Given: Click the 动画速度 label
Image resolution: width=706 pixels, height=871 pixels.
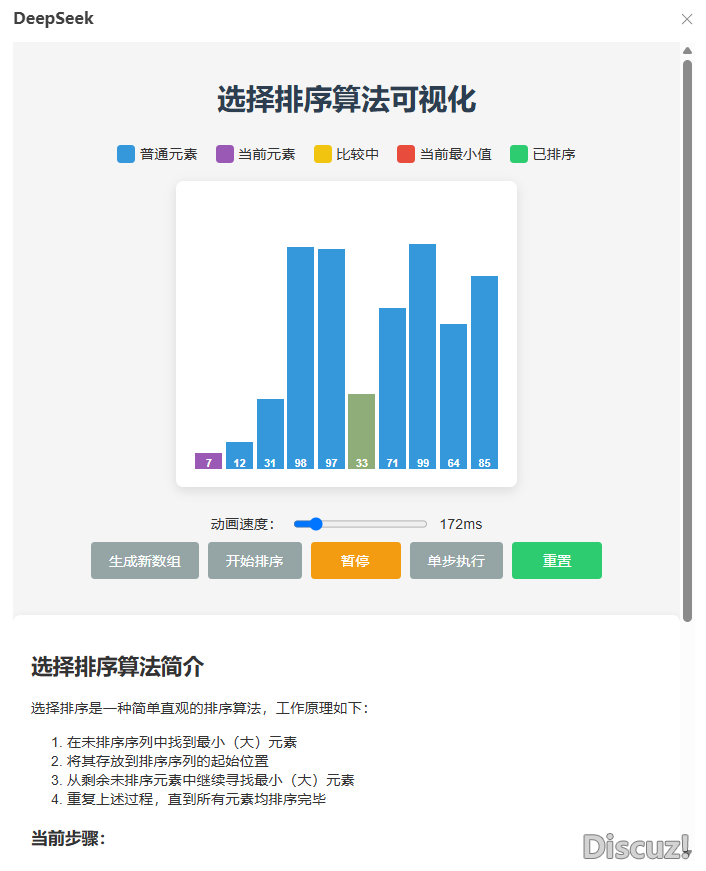Looking at the screenshot, I should [x=242, y=524].
